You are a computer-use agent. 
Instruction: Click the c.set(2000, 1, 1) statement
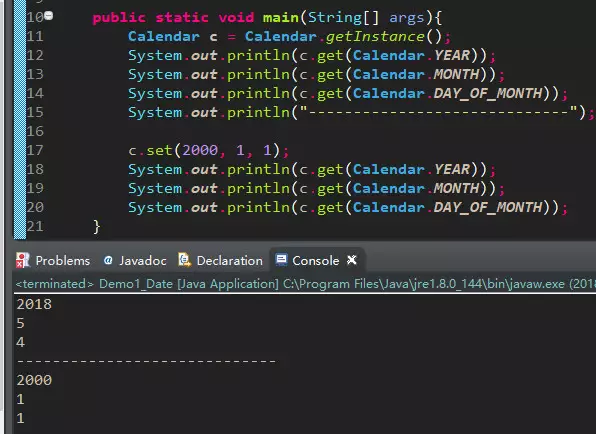coord(209,150)
